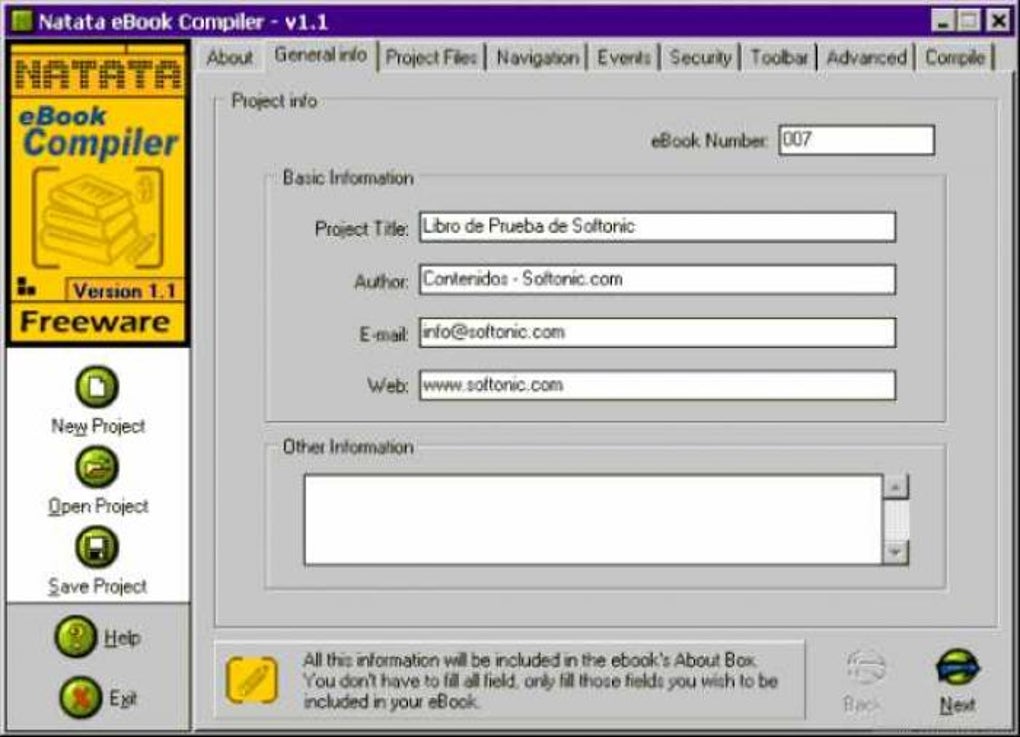Open the Project Files tab
Viewport: 1020px width, 737px height.
click(431, 57)
